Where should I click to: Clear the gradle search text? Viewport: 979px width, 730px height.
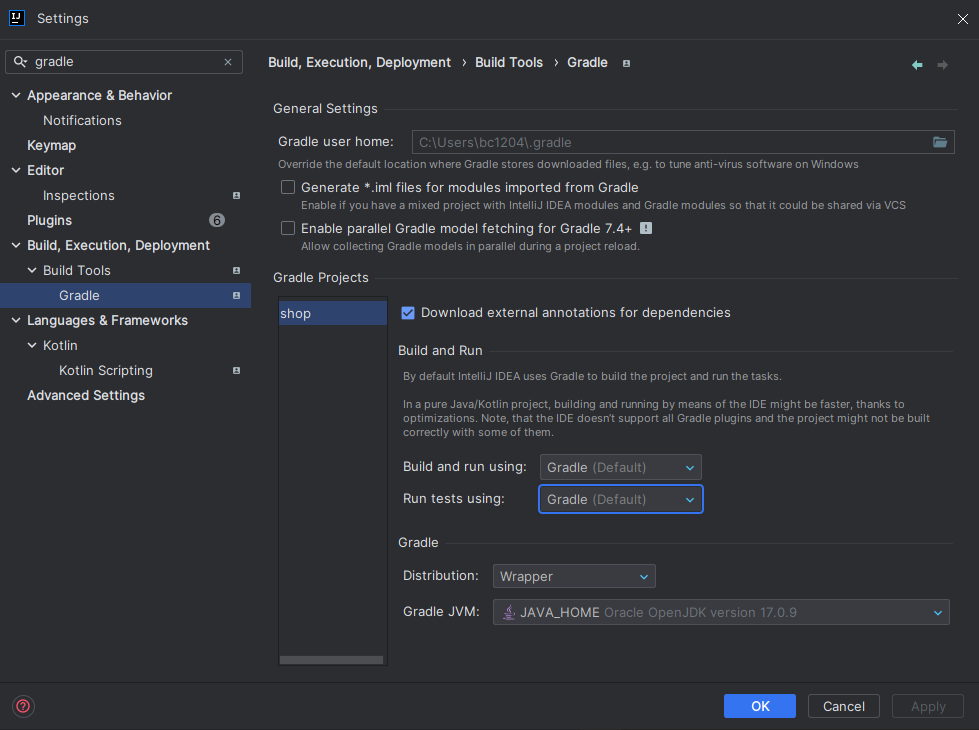point(228,62)
